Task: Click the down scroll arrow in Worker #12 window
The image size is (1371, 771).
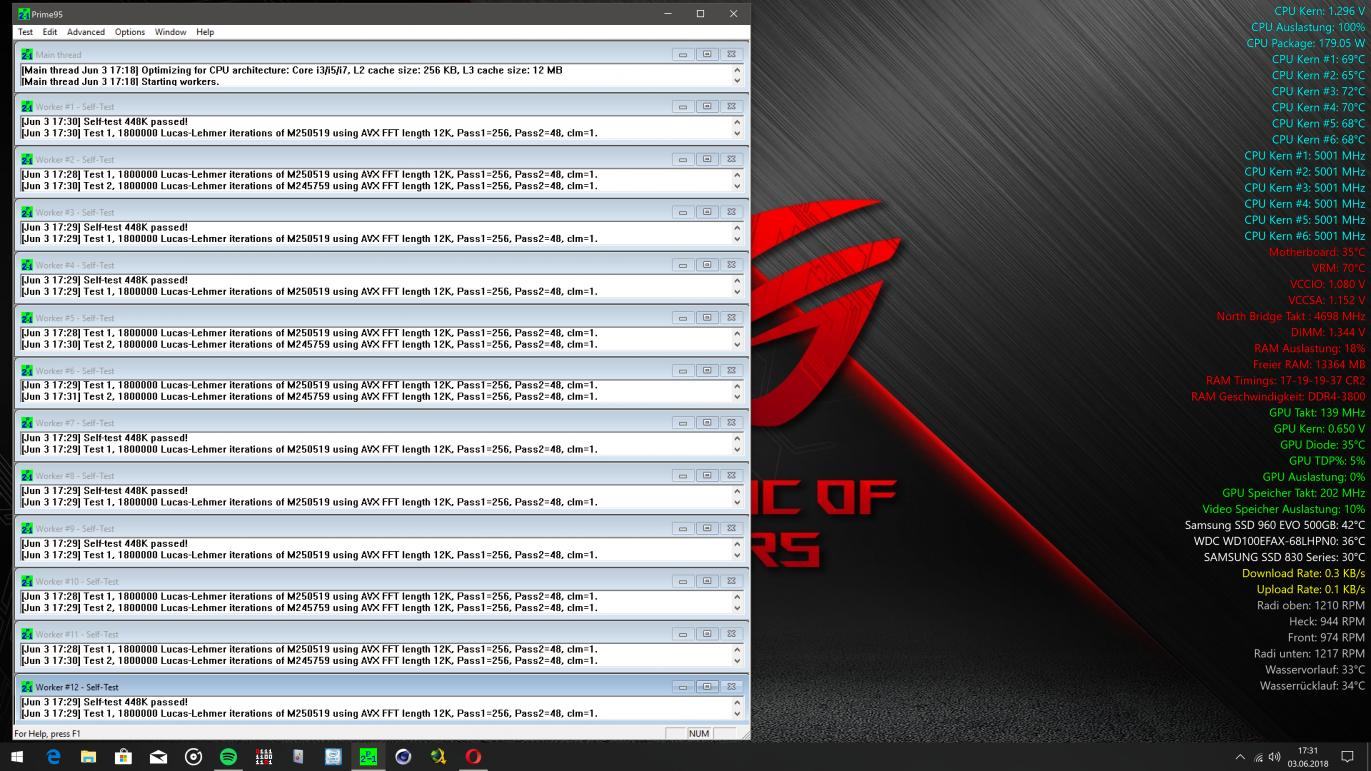Action: click(x=737, y=714)
